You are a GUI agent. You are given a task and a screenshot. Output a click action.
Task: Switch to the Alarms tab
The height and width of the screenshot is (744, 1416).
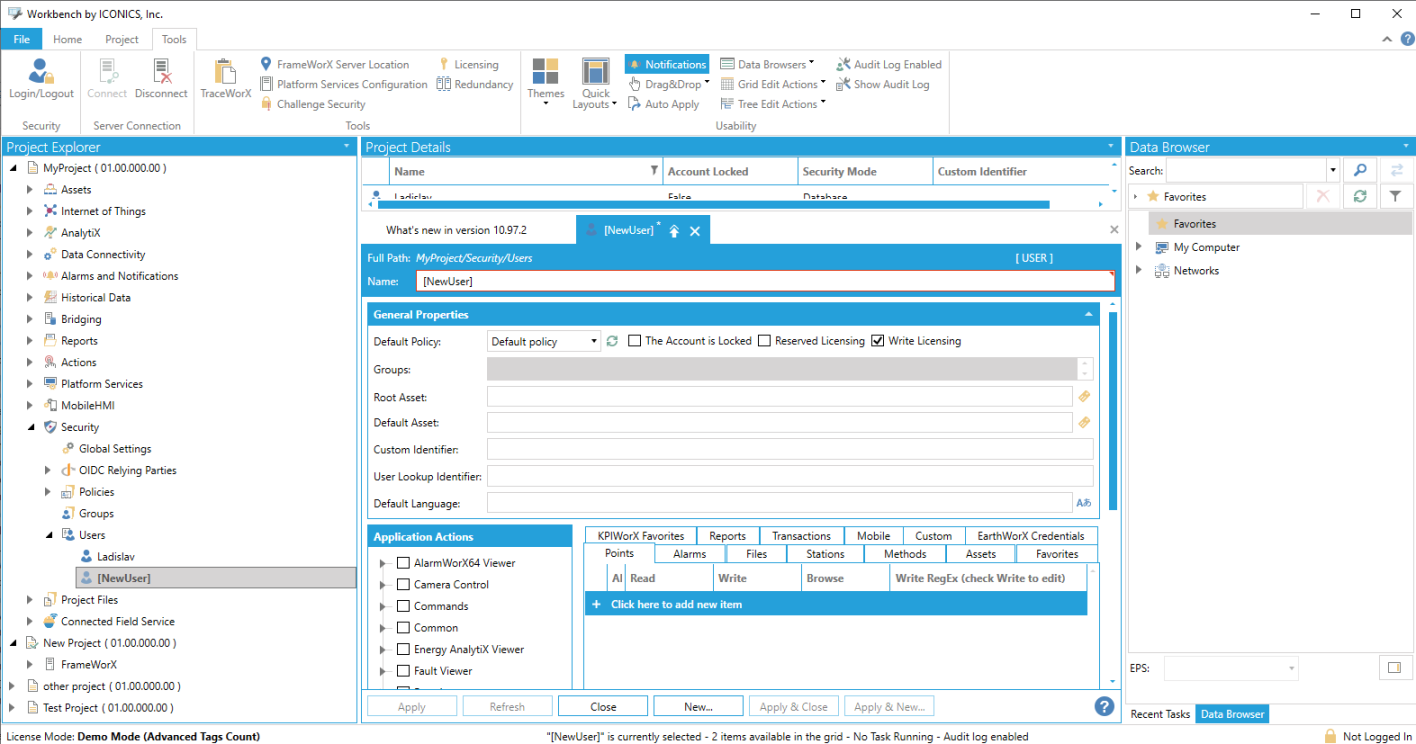(689, 554)
